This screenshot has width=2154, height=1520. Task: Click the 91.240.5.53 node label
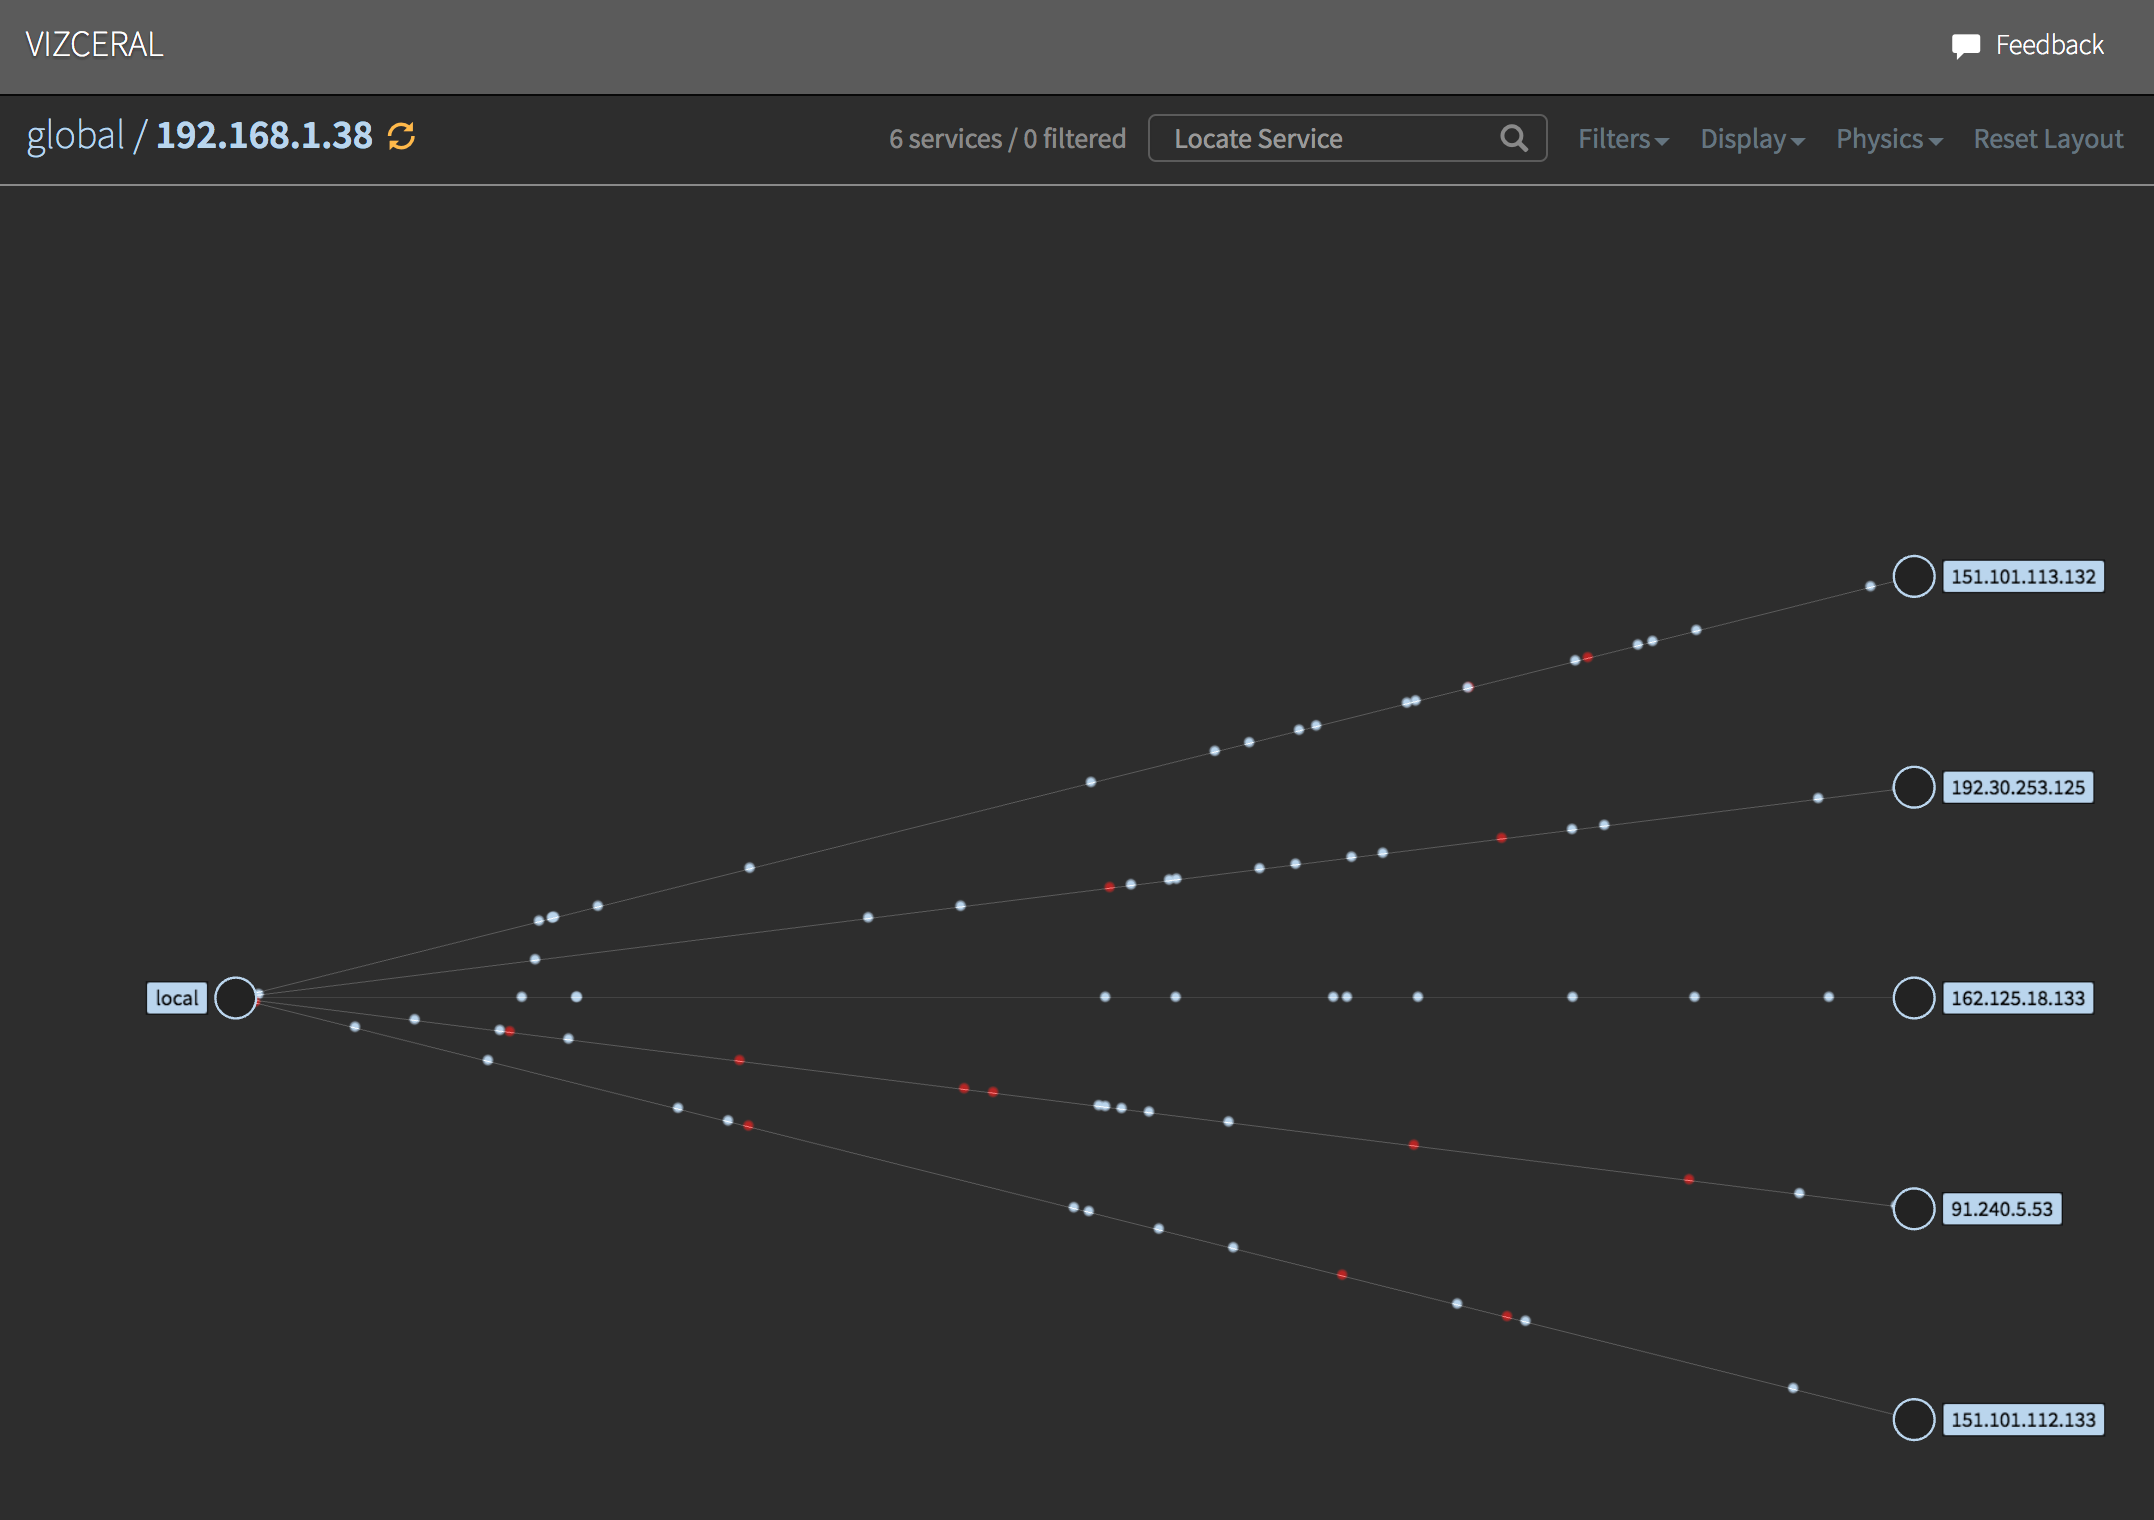pyautogui.click(x=2001, y=1209)
